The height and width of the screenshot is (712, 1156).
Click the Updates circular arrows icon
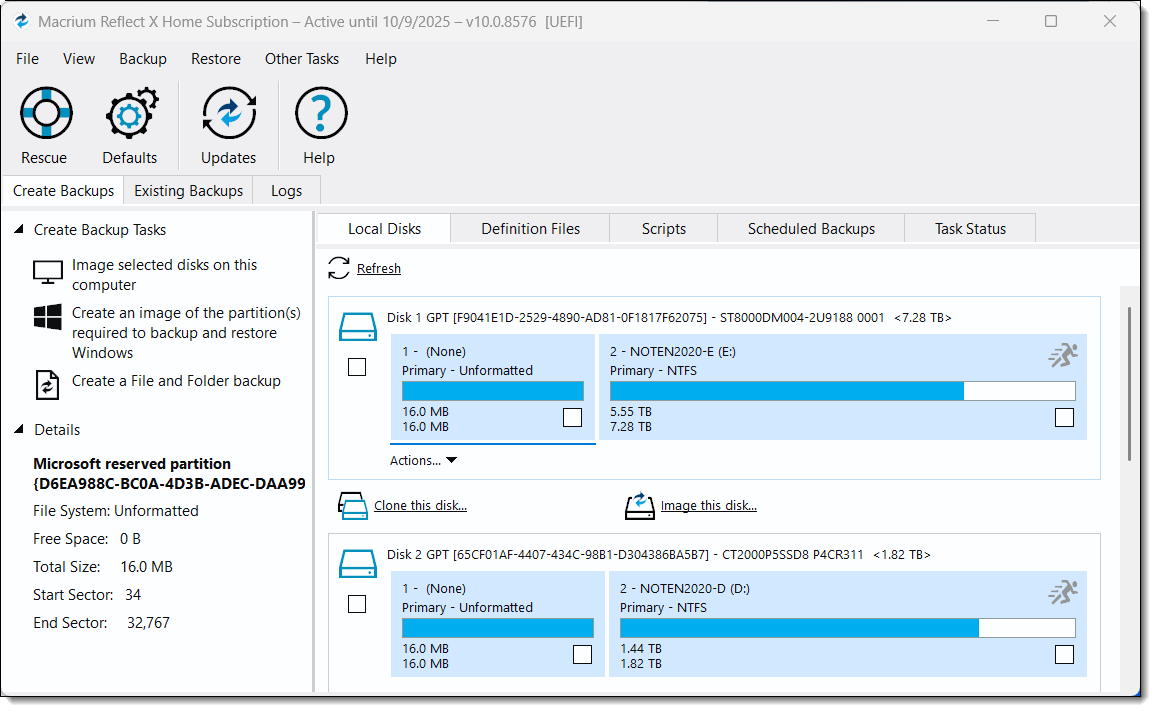point(229,113)
